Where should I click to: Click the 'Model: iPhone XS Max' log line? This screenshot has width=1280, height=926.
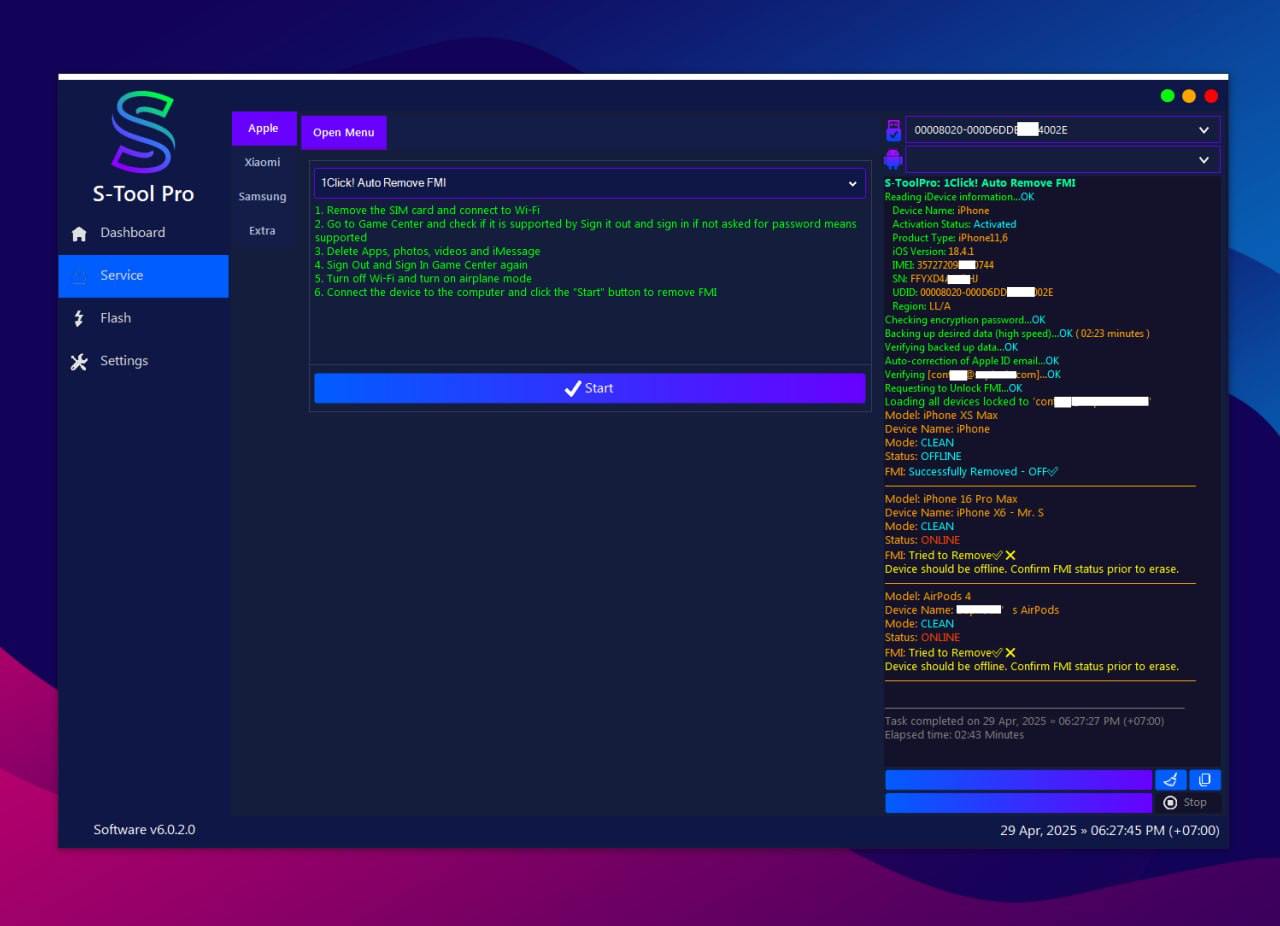point(941,415)
